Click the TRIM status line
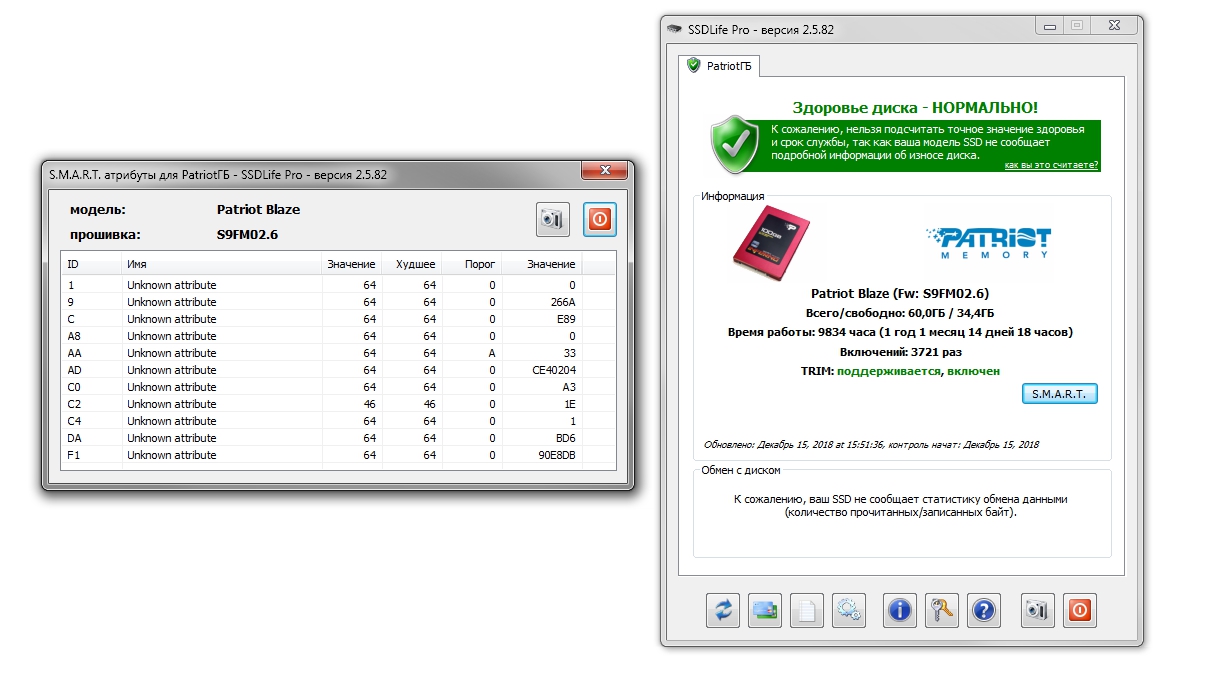This screenshot has height=687, width=1222. click(x=901, y=370)
